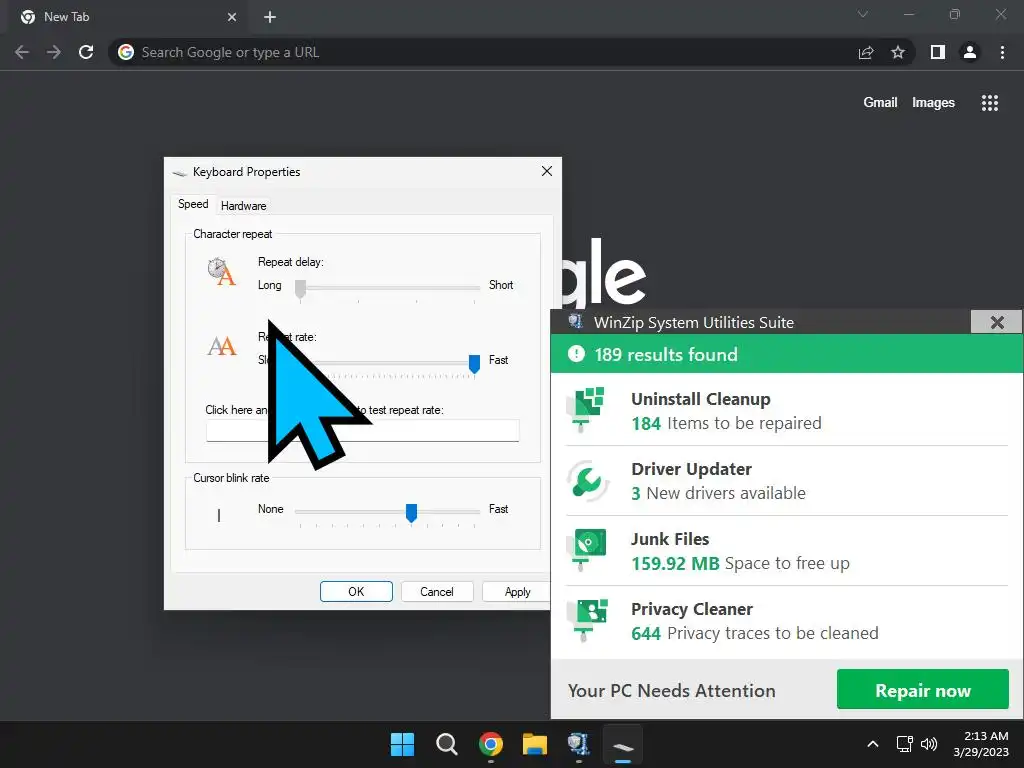The width and height of the screenshot is (1024, 768).
Task: Bookmark this tab with the star icon
Action: tap(898, 52)
